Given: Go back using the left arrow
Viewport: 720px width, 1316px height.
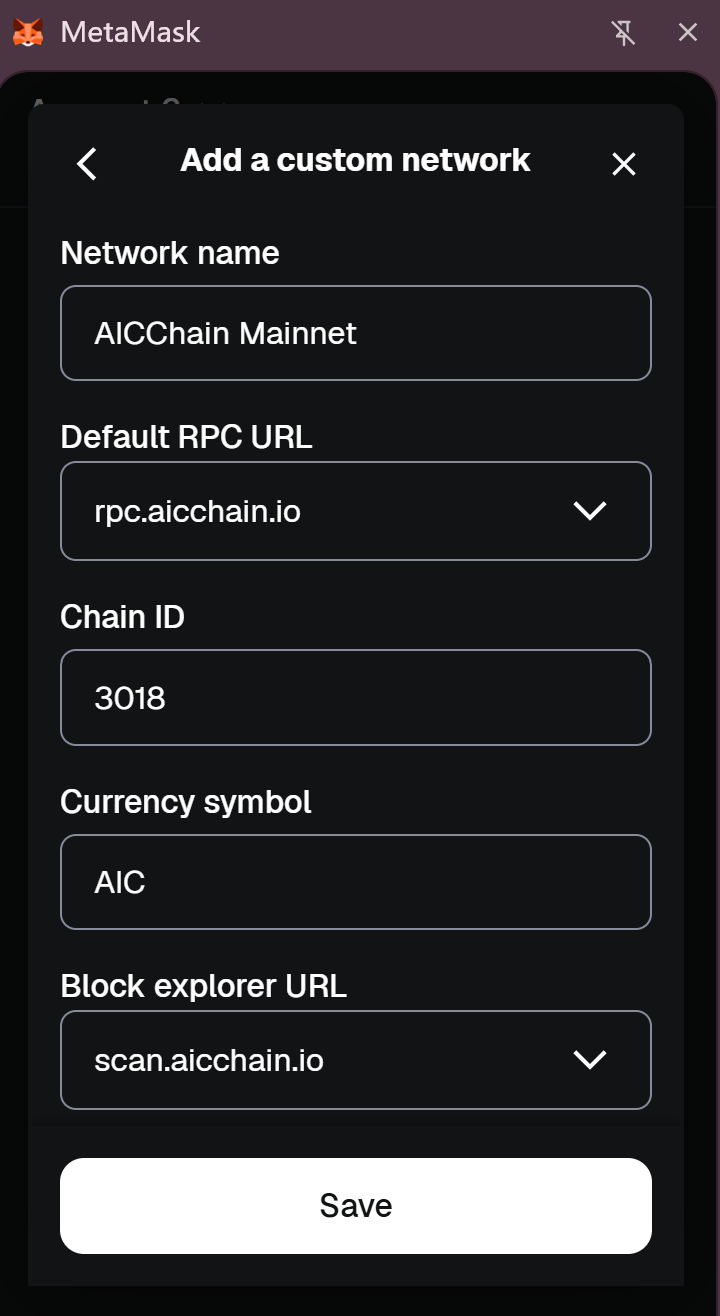Looking at the screenshot, I should click(x=87, y=164).
